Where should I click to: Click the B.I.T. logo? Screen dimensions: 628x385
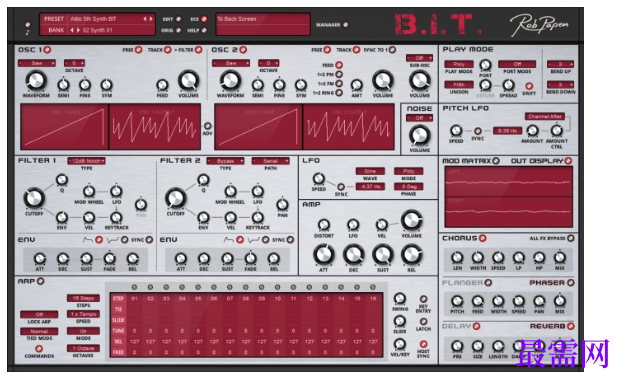[438, 24]
